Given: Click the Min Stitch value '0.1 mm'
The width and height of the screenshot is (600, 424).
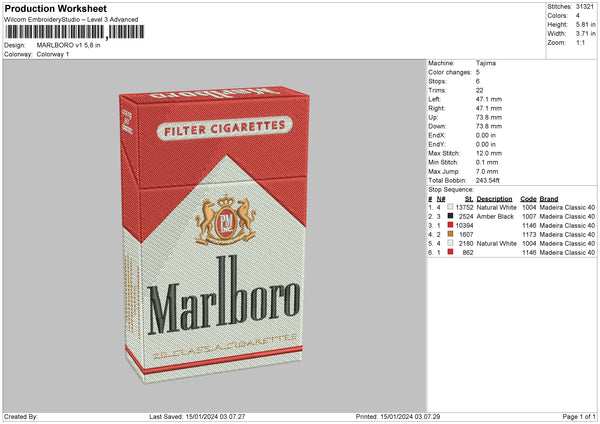Looking at the screenshot, I should 487,162.
